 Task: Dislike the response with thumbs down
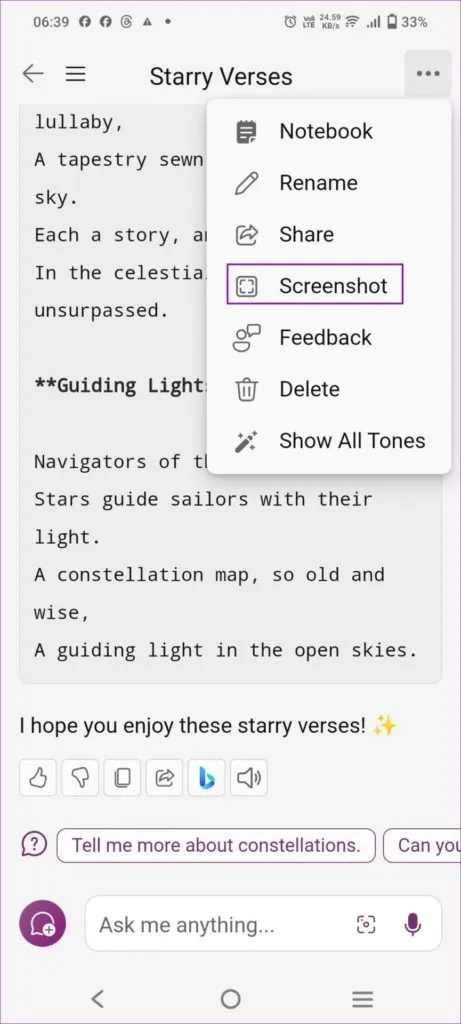pyautogui.click(x=80, y=778)
